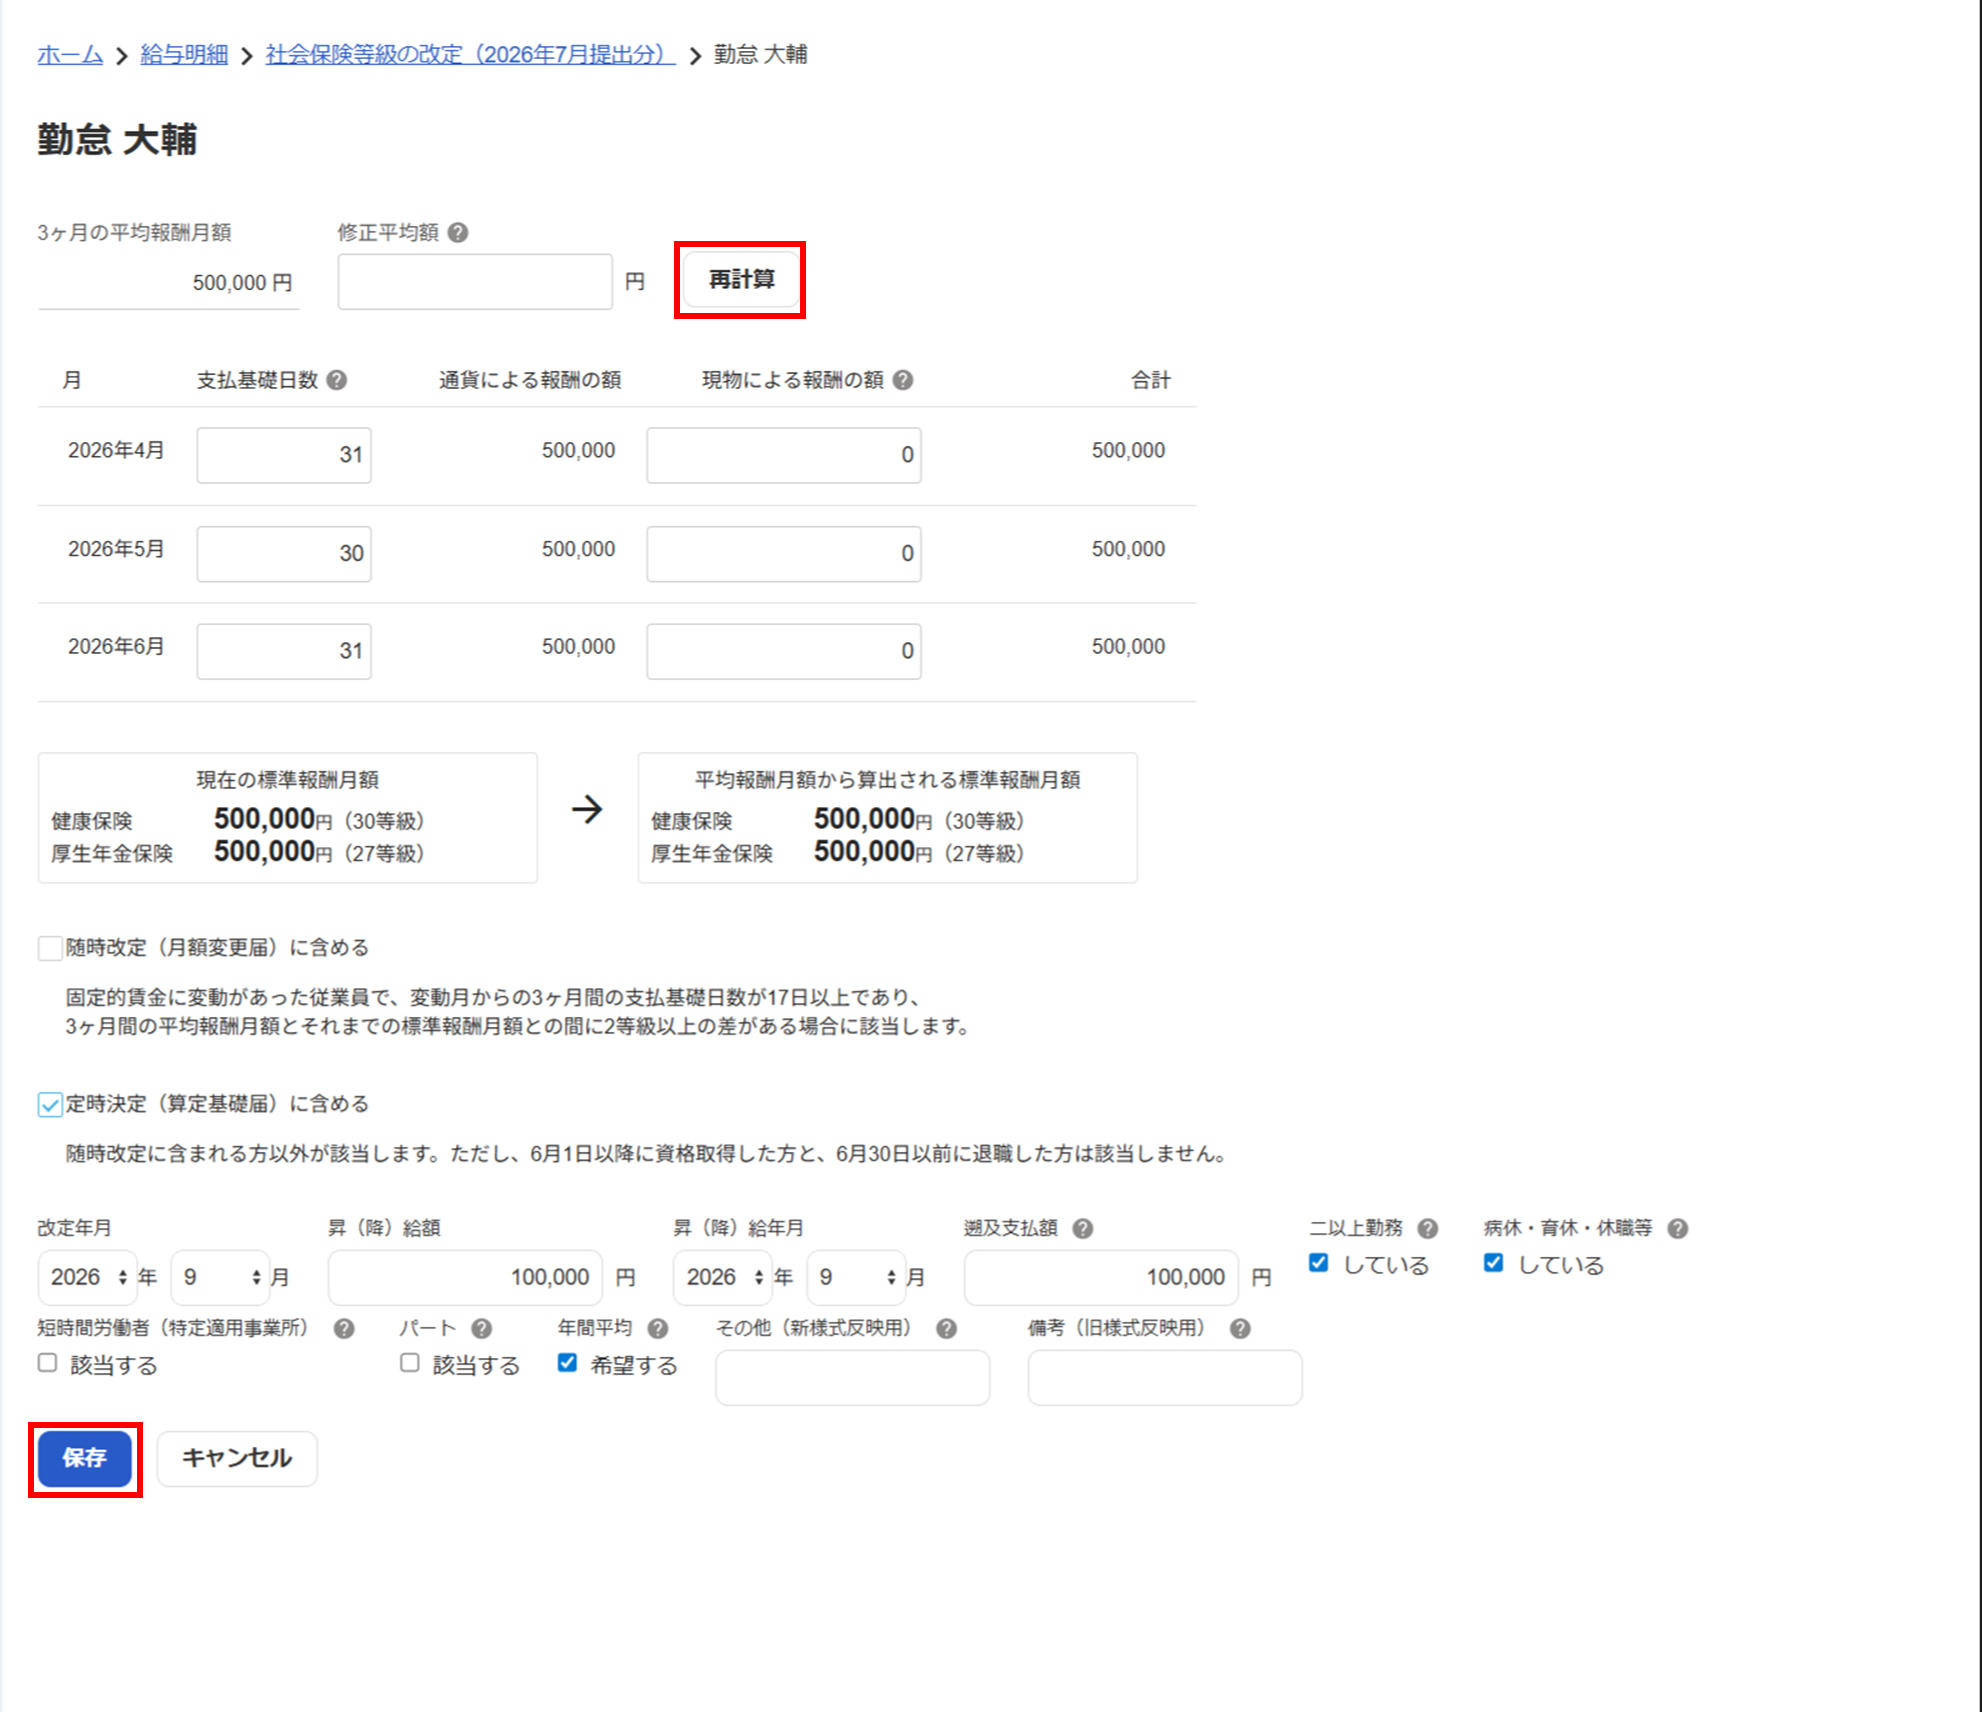This screenshot has height=1712, width=1982.
Task: Click help icon next to 遡及支払額
Action: point(1082,1228)
